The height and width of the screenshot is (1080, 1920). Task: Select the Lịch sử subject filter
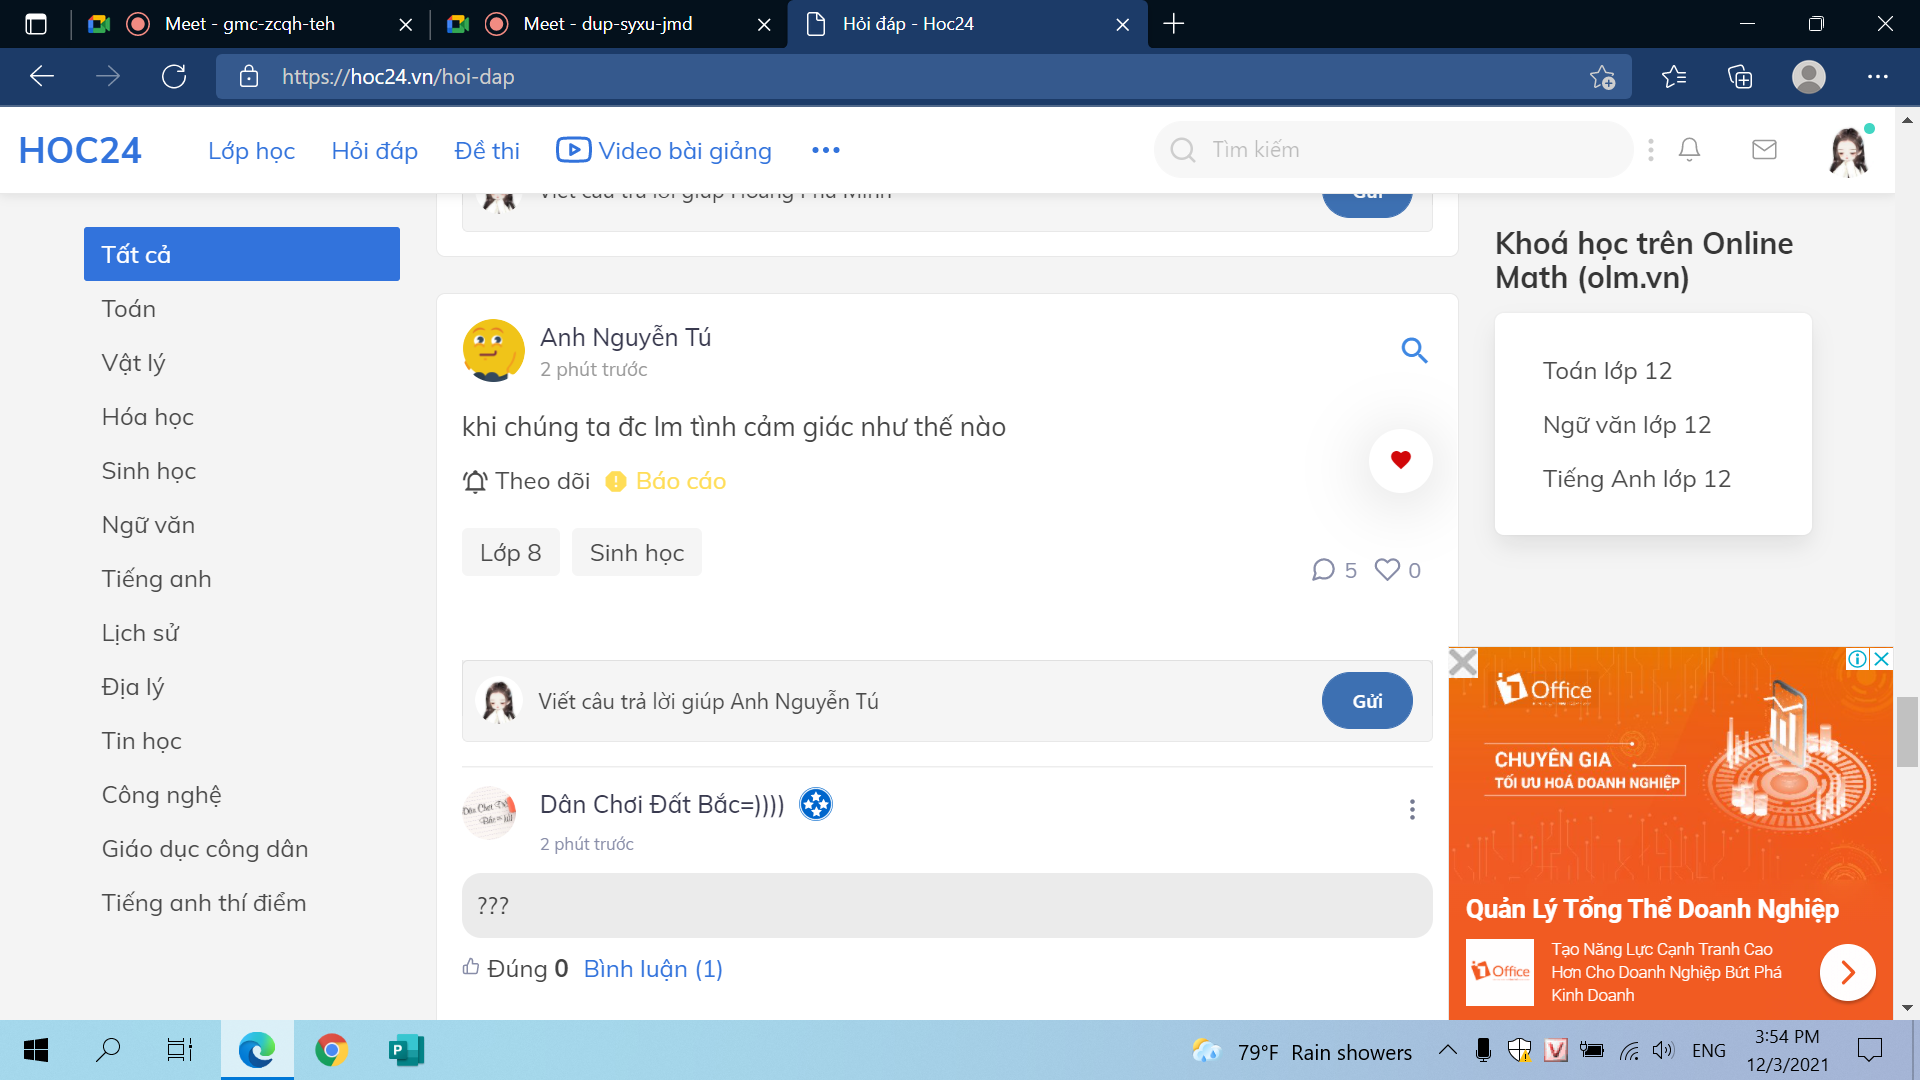pyautogui.click(x=140, y=633)
